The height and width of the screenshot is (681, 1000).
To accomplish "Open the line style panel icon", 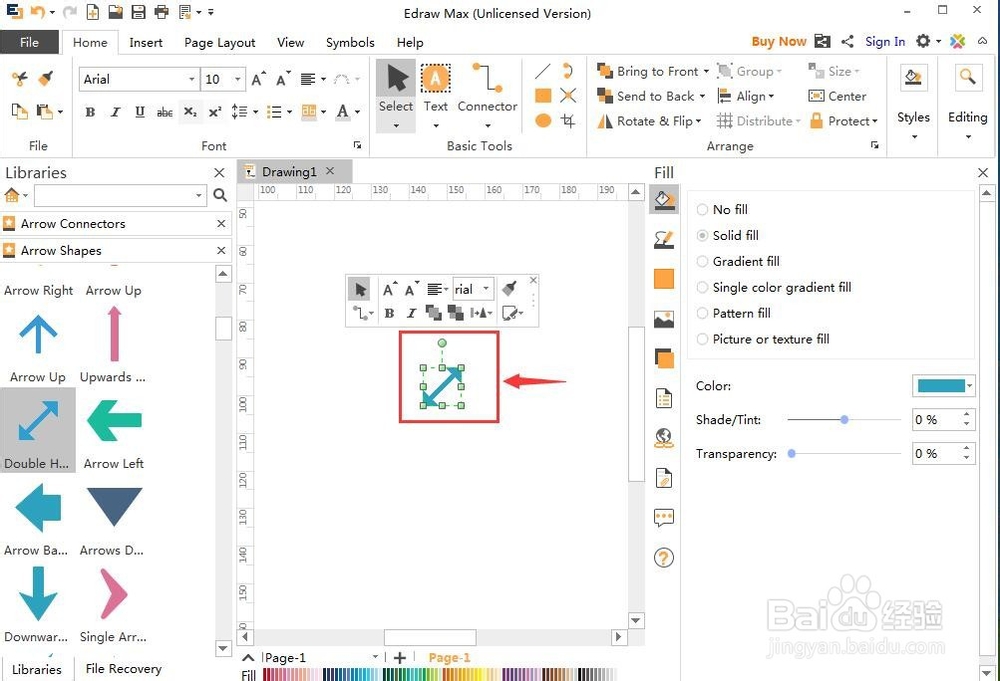I will point(664,240).
